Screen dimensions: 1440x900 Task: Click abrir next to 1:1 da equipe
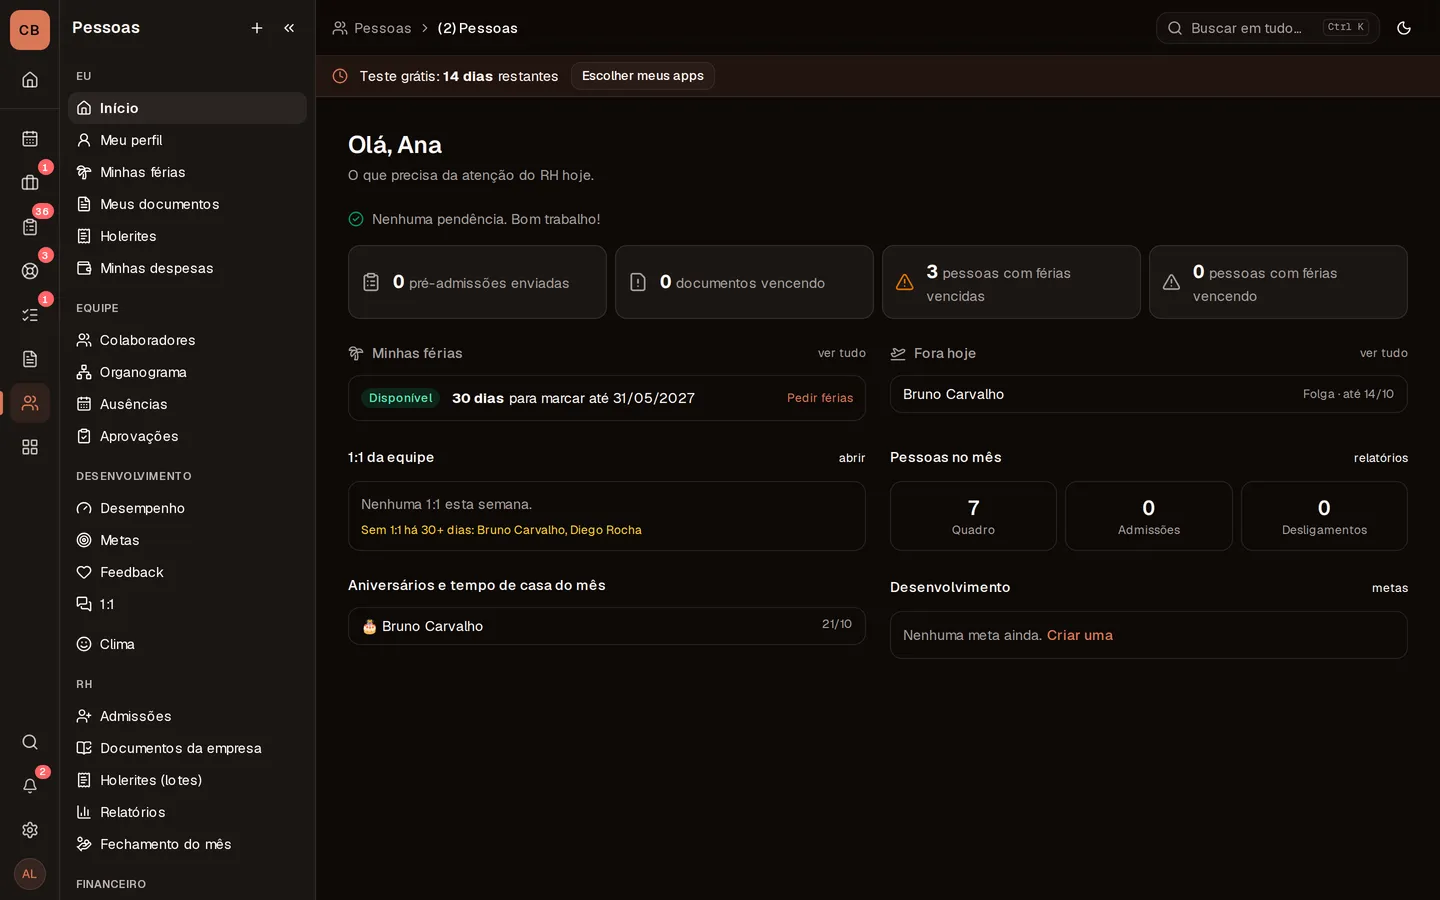852,458
